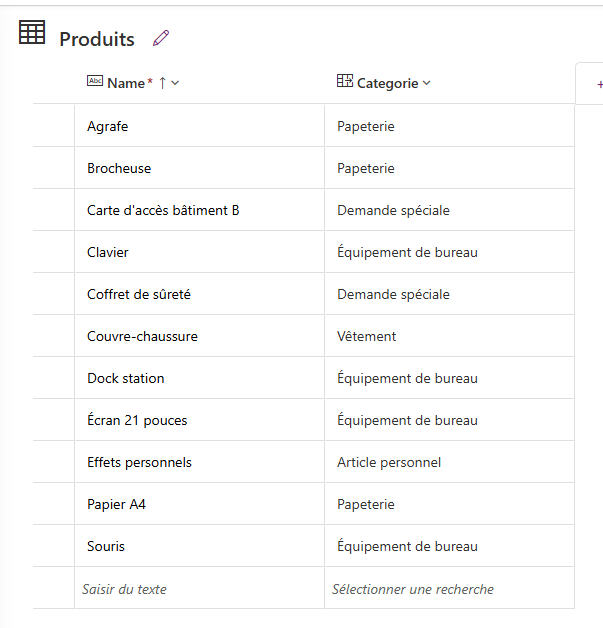Screen dimensions: 603x628
Task: Click the pencil edit icon beside Produits
Action: click(x=161, y=38)
